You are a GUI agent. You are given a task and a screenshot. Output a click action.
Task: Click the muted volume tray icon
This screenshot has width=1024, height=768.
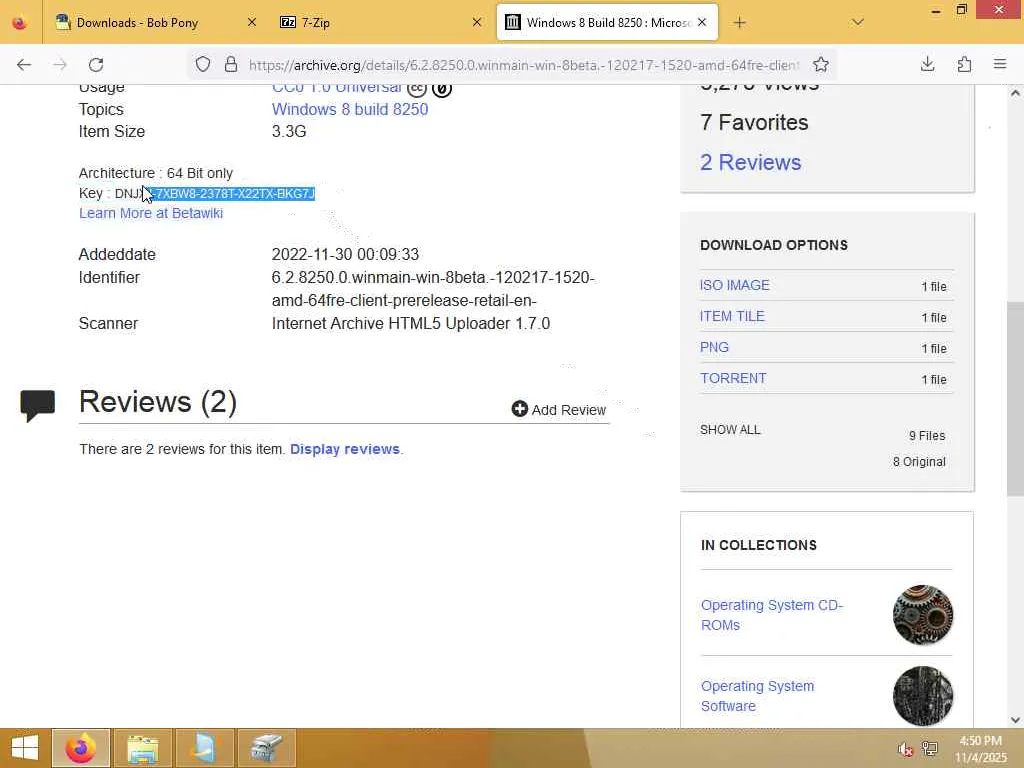pos(905,749)
